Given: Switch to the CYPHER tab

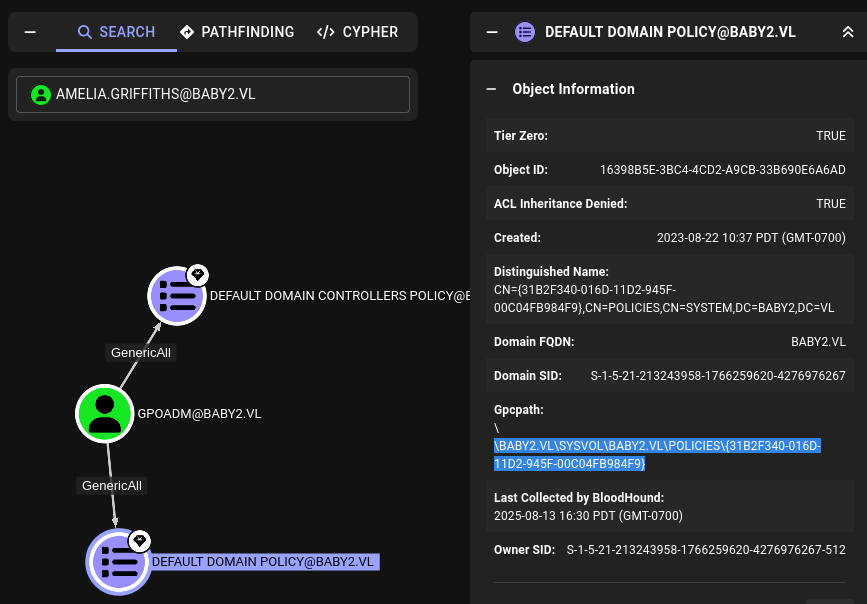Looking at the screenshot, I should click(357, 31).
